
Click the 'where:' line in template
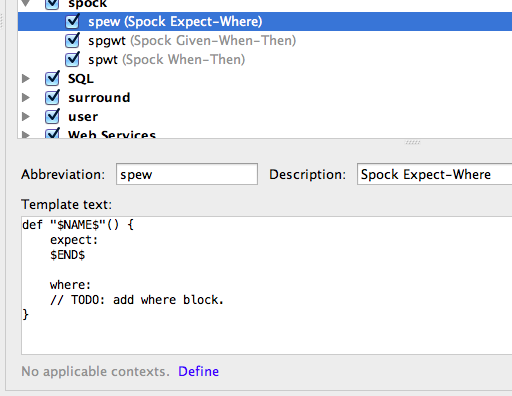click(70, 285)
